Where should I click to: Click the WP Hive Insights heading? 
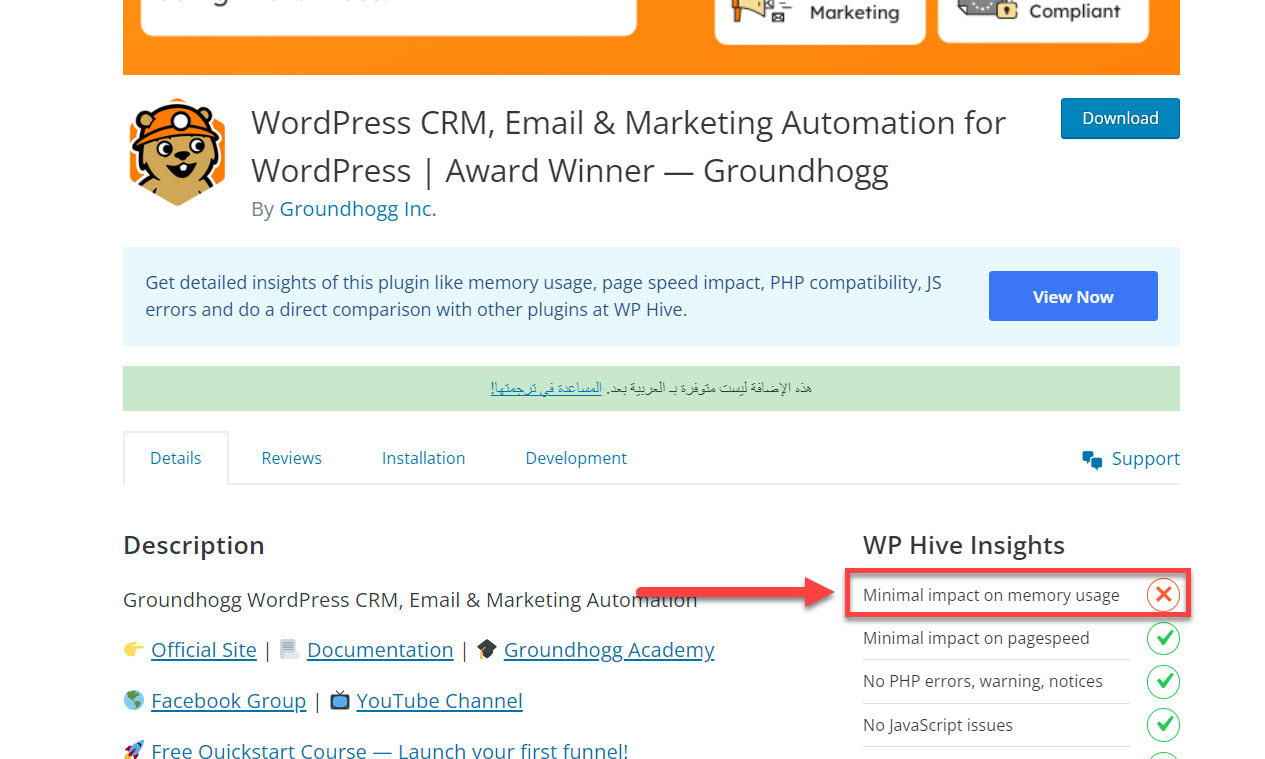click(x=964, y=545)
